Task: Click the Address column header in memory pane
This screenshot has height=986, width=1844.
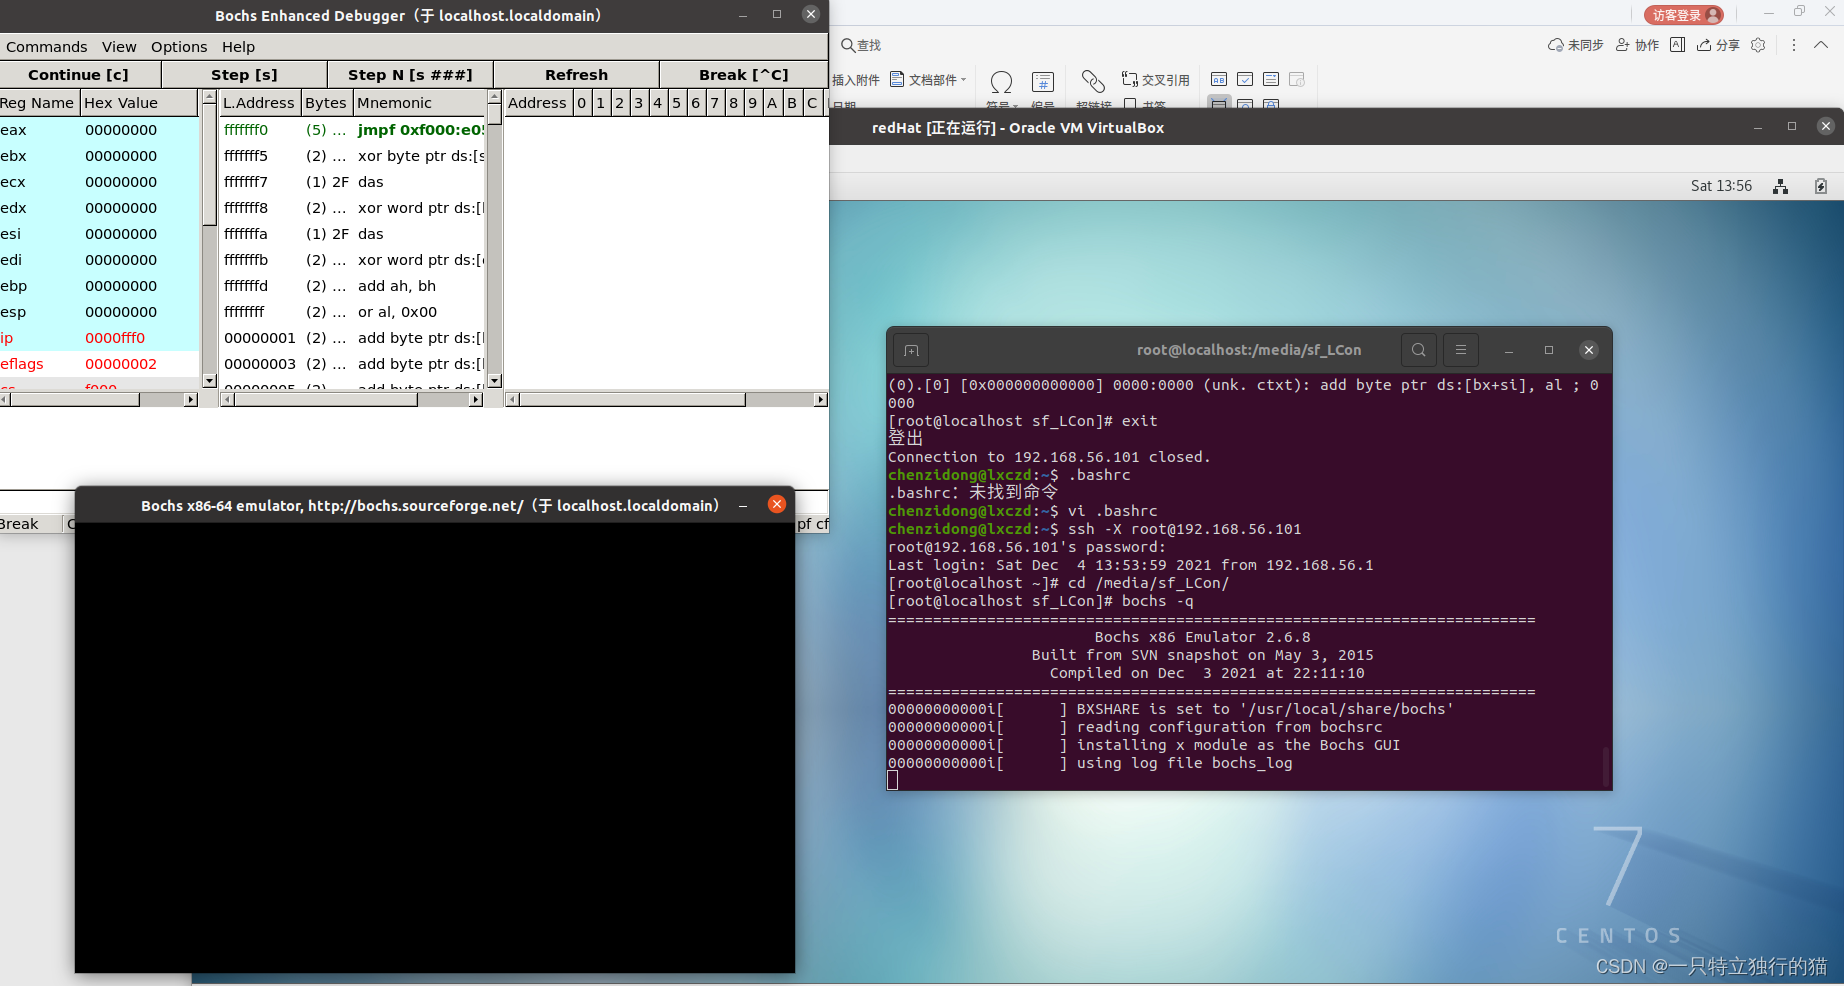Action: pos(538,103)
